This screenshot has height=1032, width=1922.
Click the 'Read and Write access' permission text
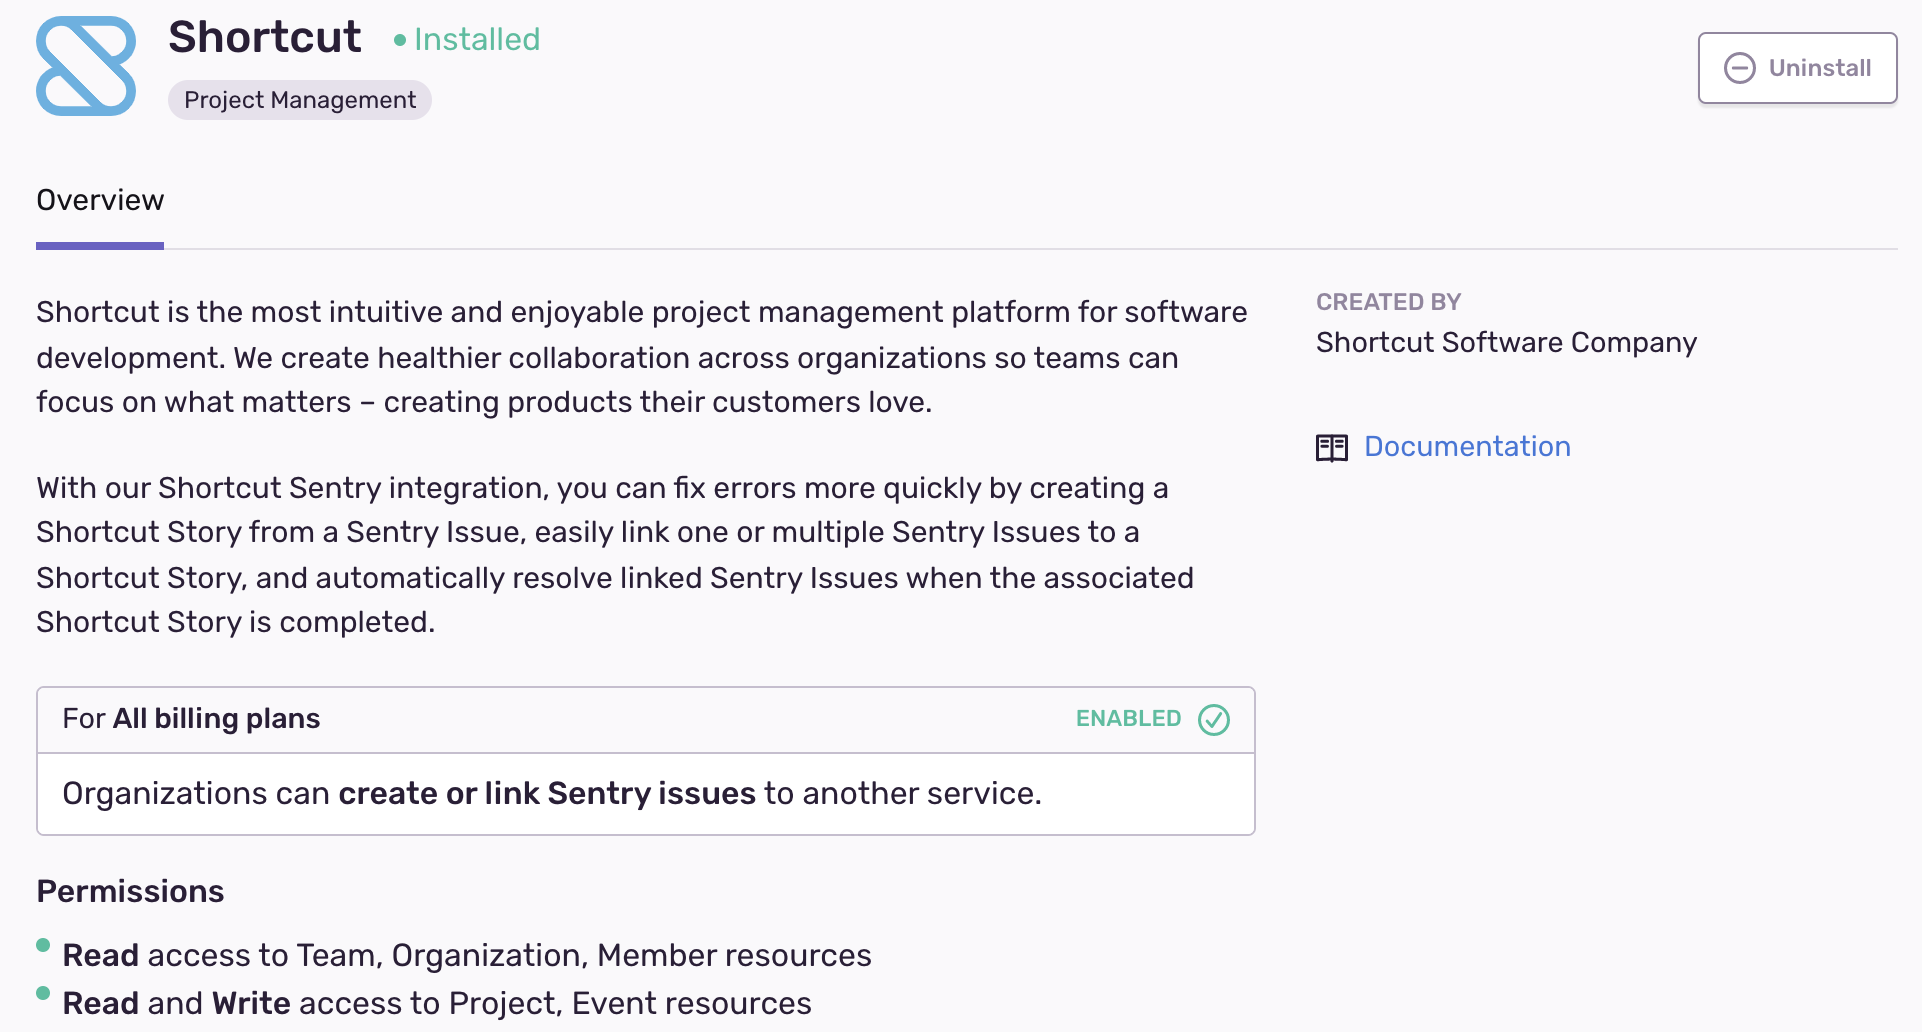436,1003
